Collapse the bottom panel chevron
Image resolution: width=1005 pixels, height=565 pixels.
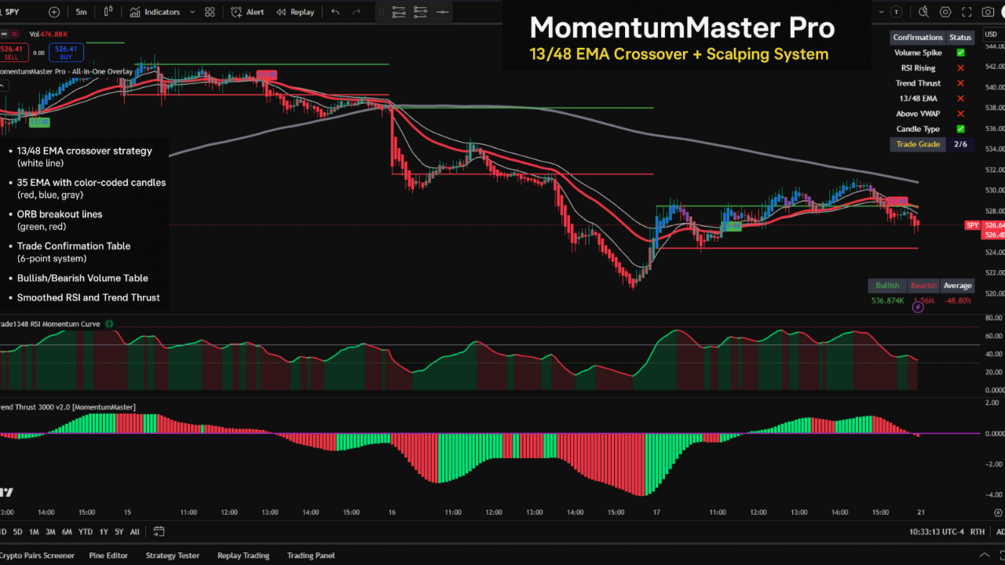[984, 555]
